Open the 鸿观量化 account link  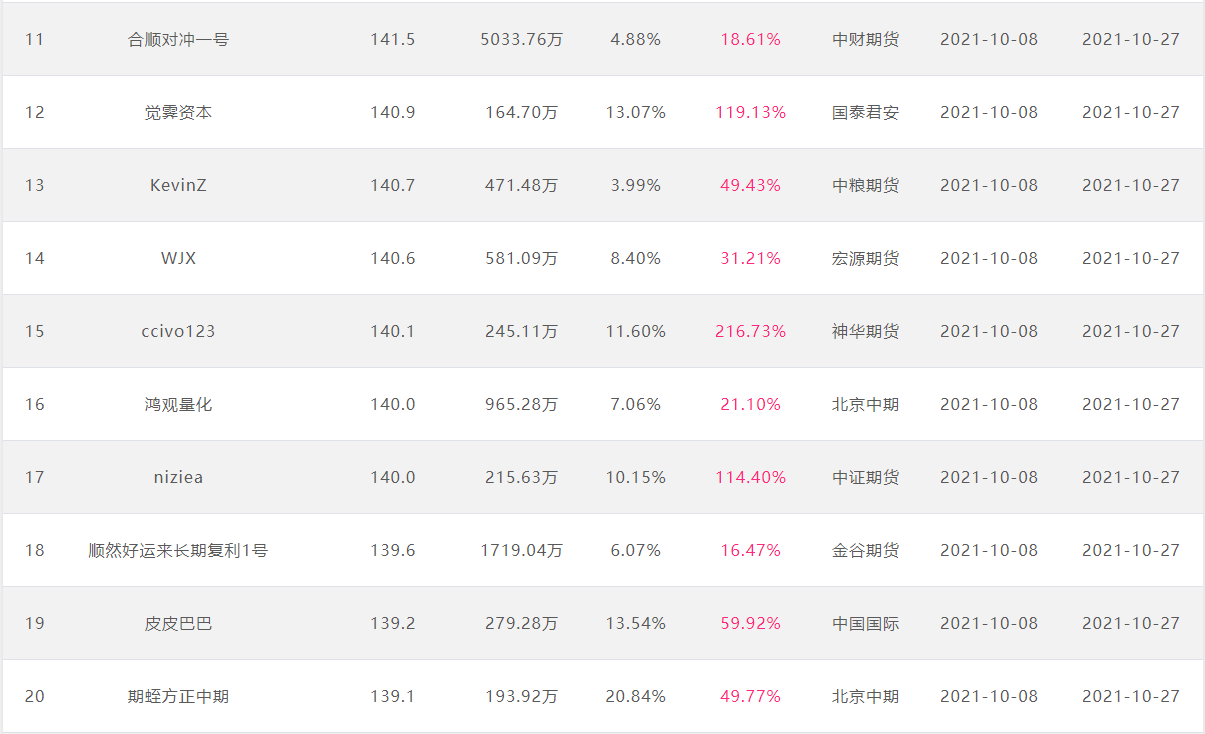[x=178, y=405]
